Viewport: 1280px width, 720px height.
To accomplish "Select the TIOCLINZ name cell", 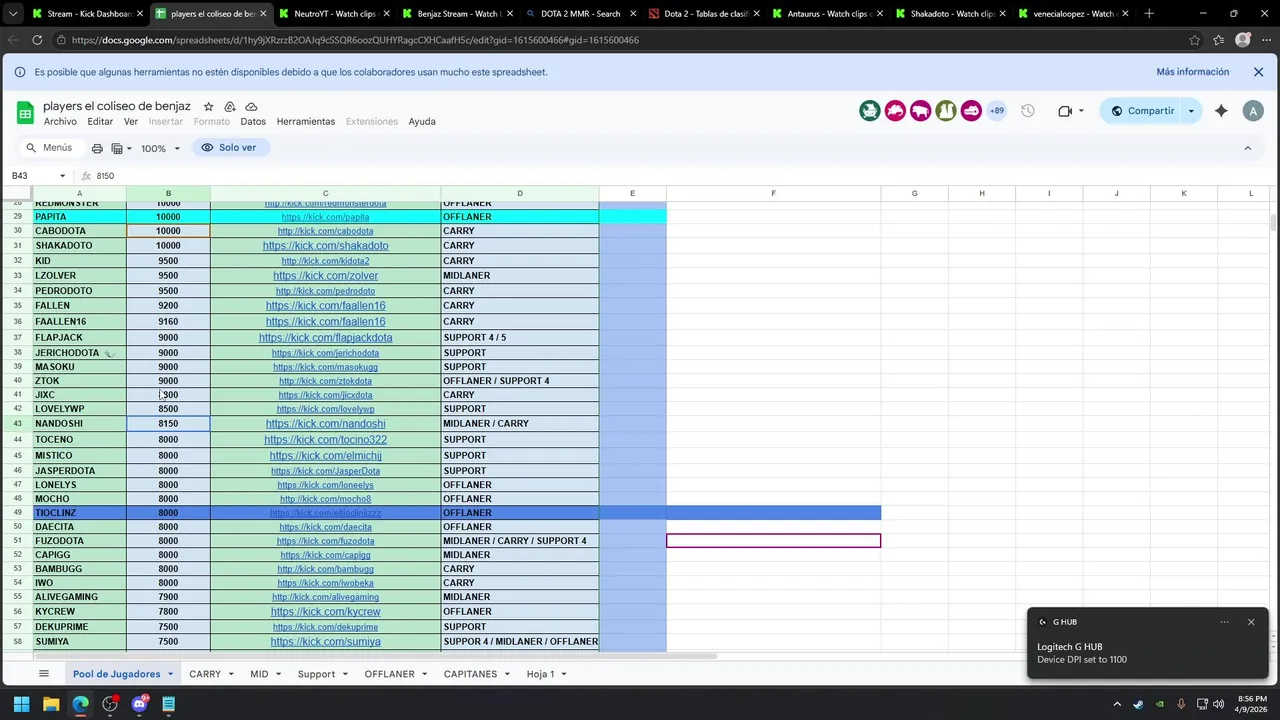I will coord(79,513).
